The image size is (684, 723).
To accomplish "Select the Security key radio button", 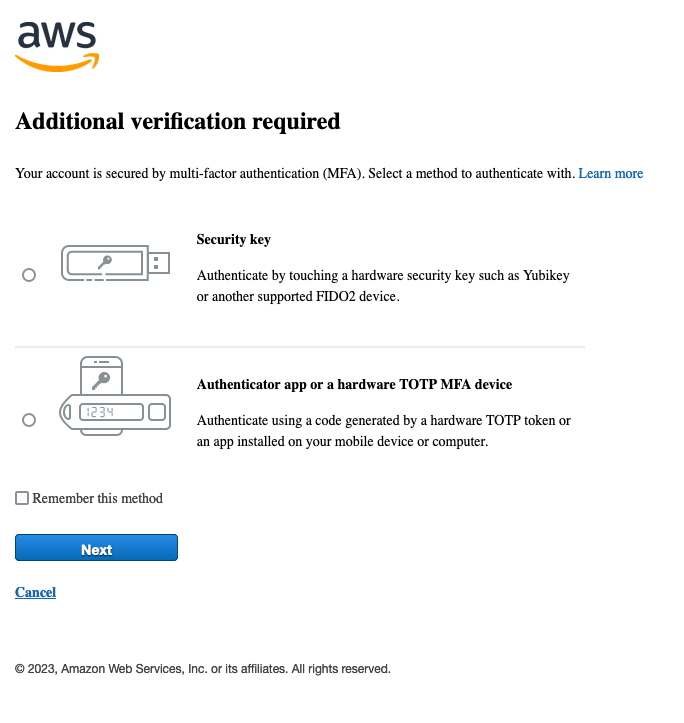I will 29,275.
